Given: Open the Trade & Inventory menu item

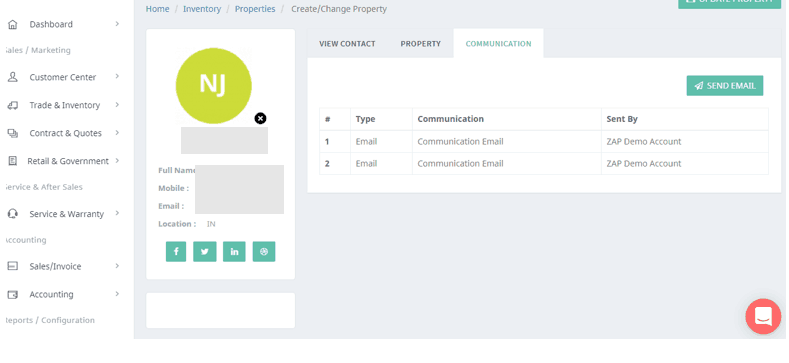Looking at the screenshot, I should point(64,105).
